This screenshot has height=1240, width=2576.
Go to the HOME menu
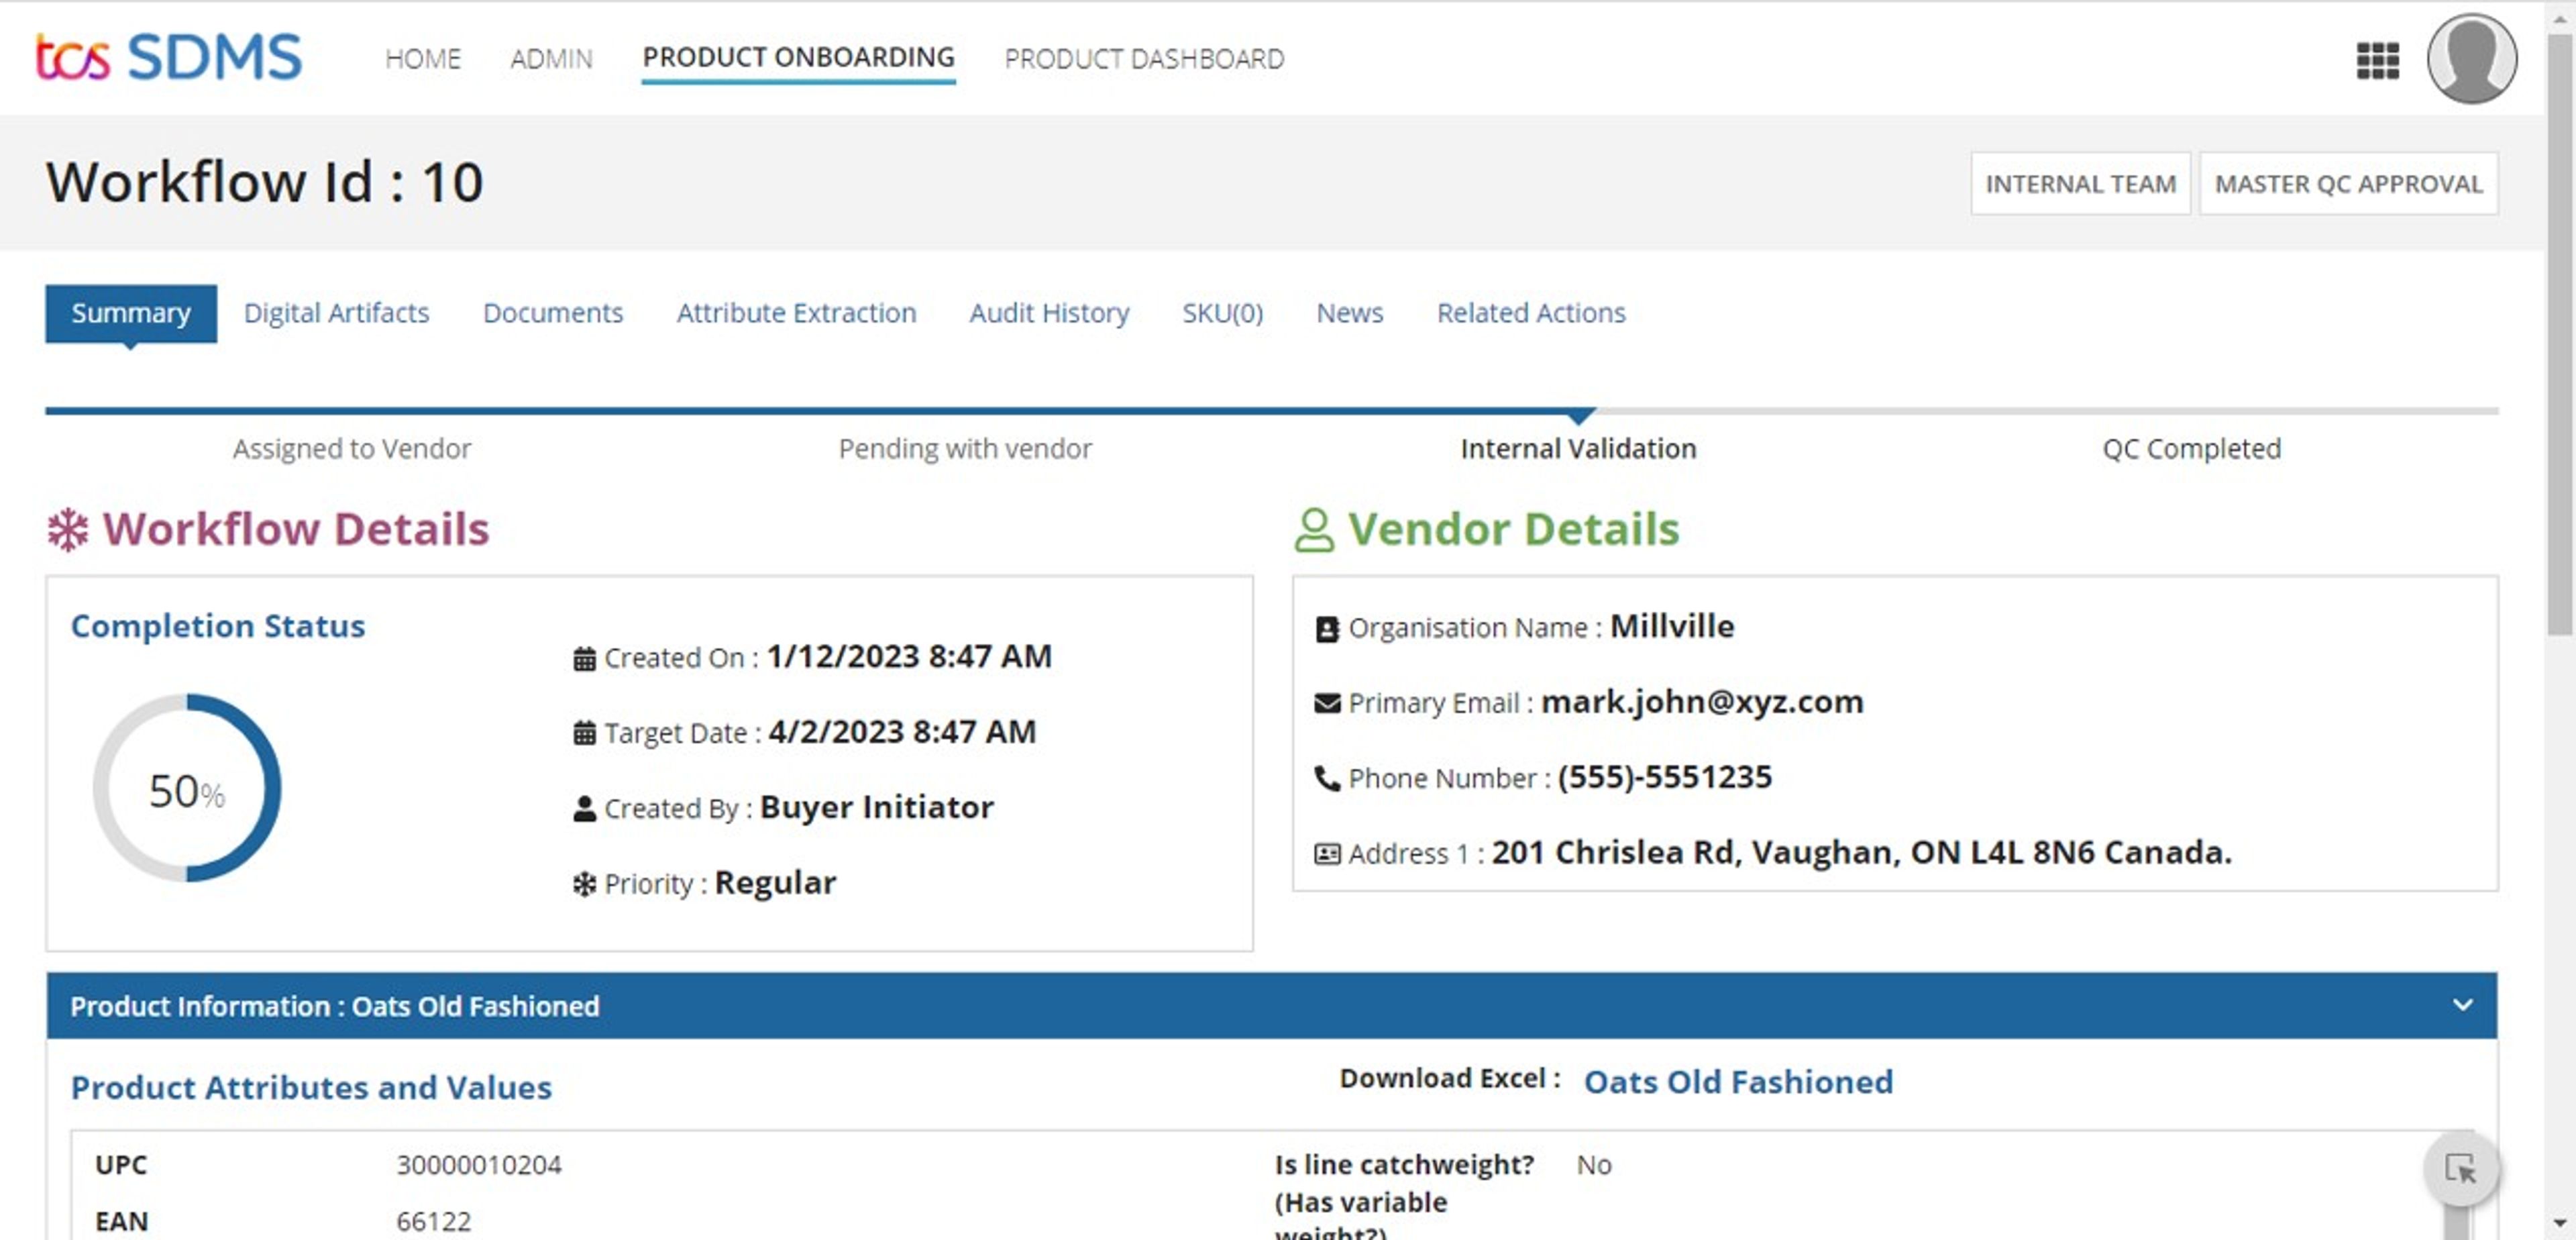(423, 59)
